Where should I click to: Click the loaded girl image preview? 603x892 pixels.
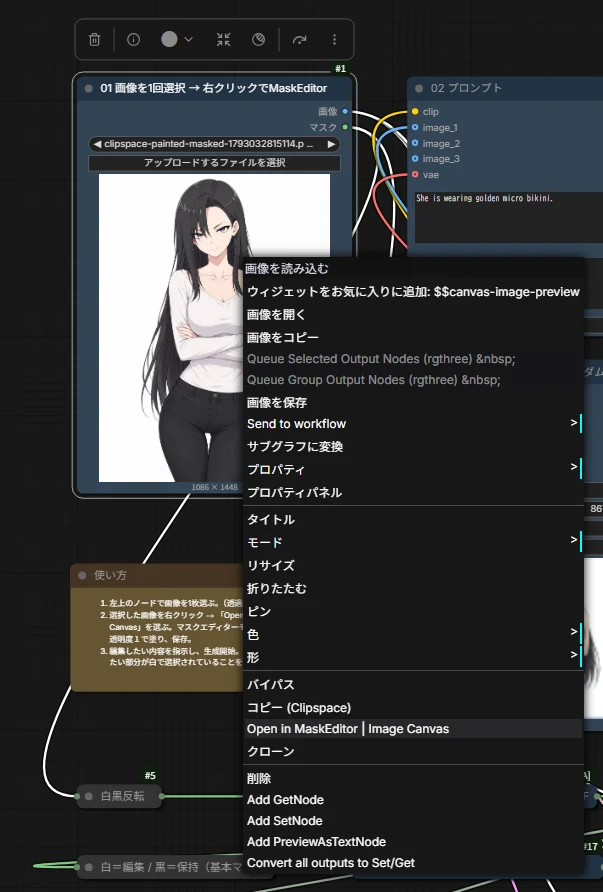coord(171,328)
